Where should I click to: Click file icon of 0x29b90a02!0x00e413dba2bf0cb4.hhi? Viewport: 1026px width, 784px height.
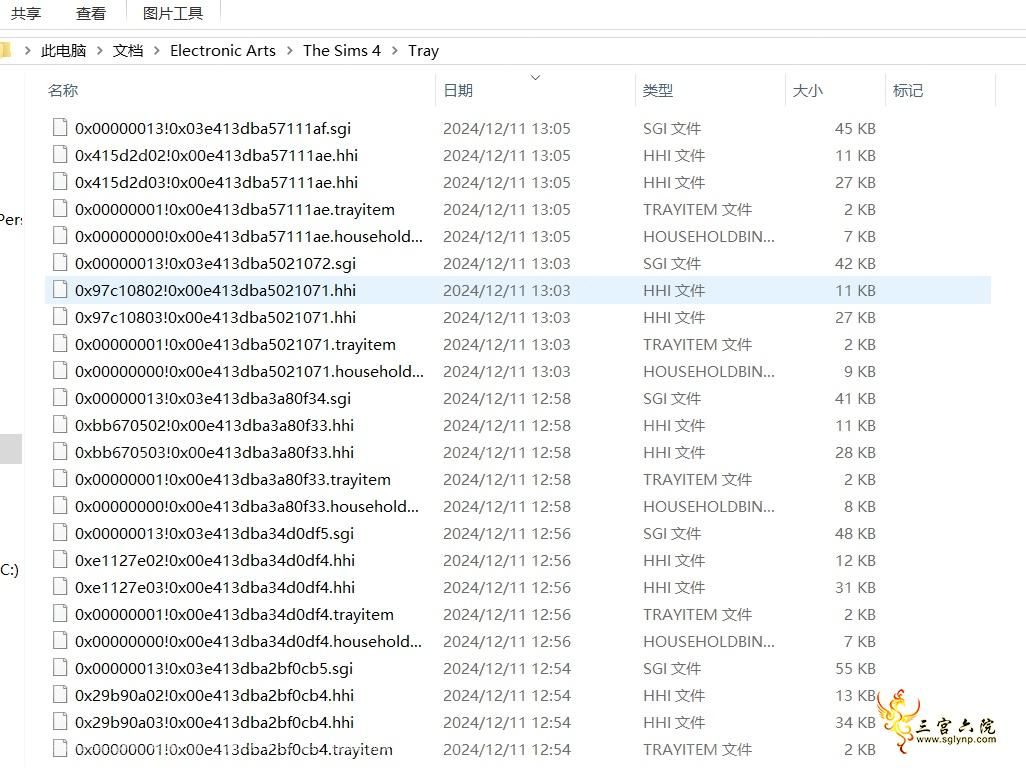coord(60,695)
